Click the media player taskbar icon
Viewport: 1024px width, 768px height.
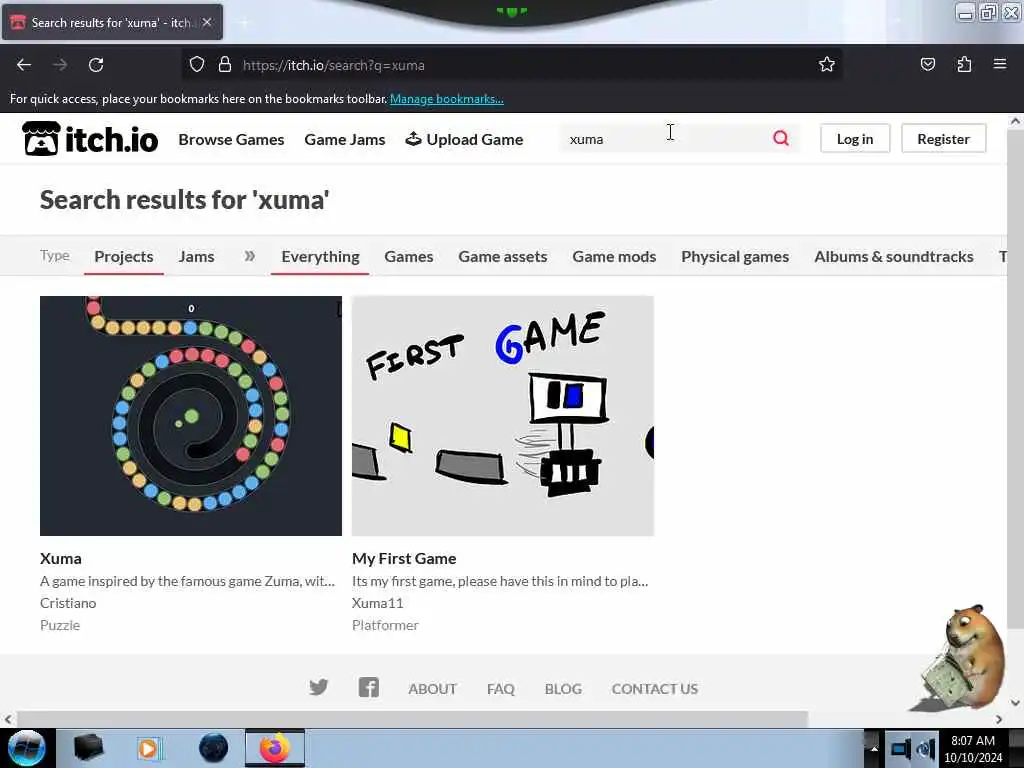coord(149,748)
